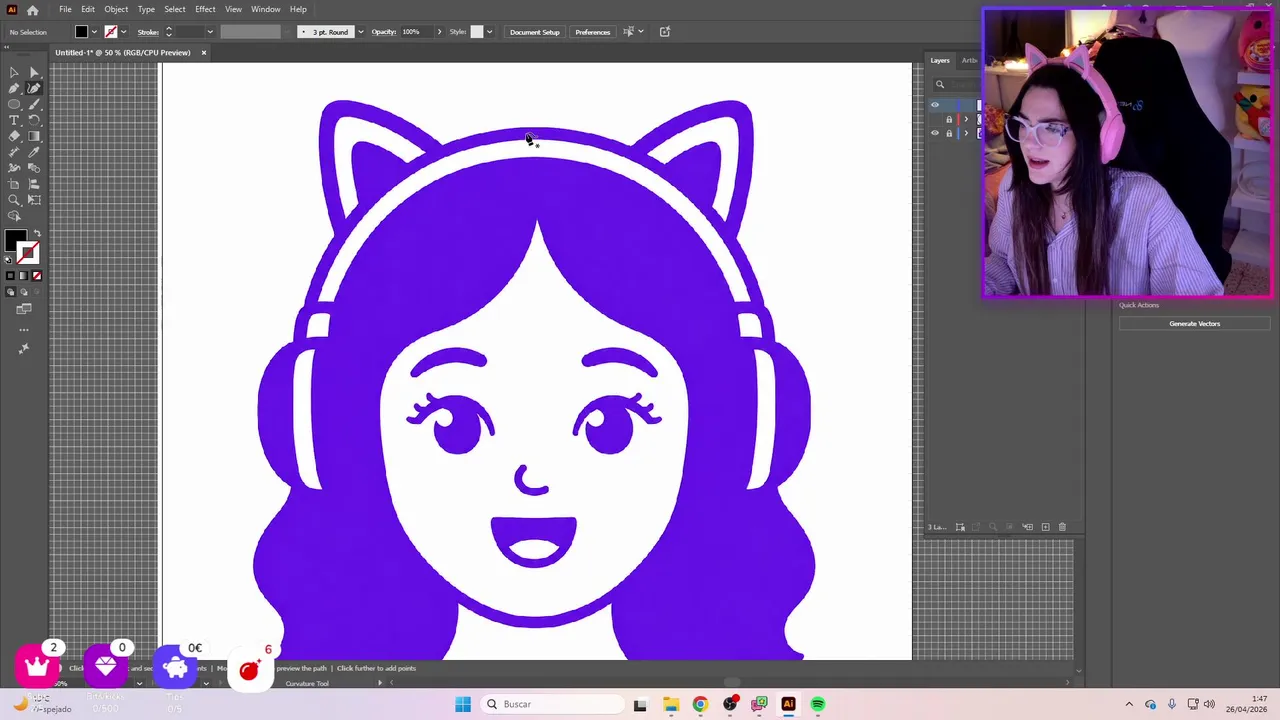Reset to default fill and stroke
The height and width of the screenshot is (720, 1280).
9,259
